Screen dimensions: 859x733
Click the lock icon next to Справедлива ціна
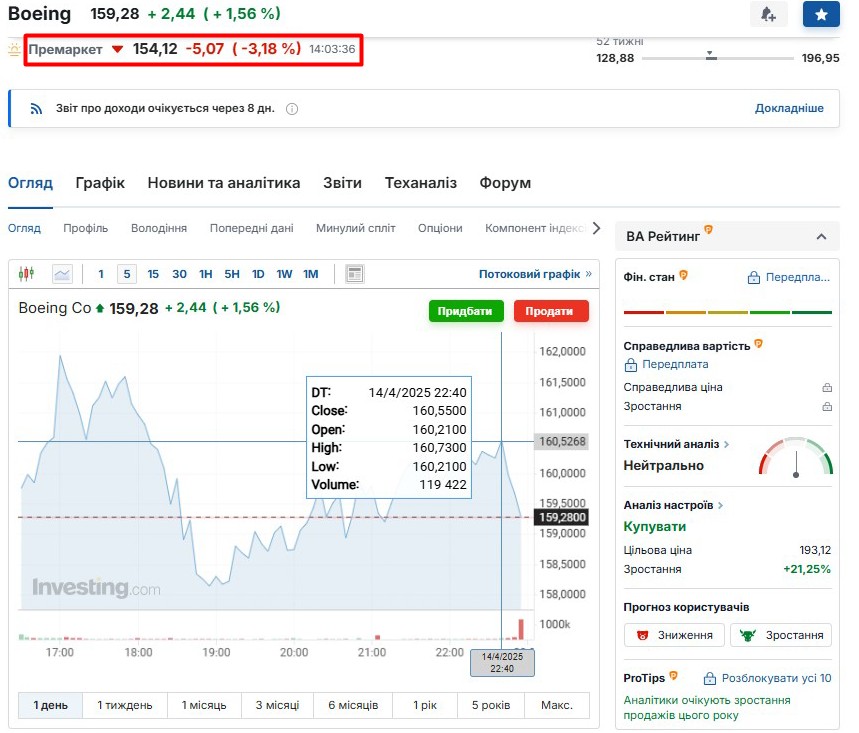coord(826,387)
